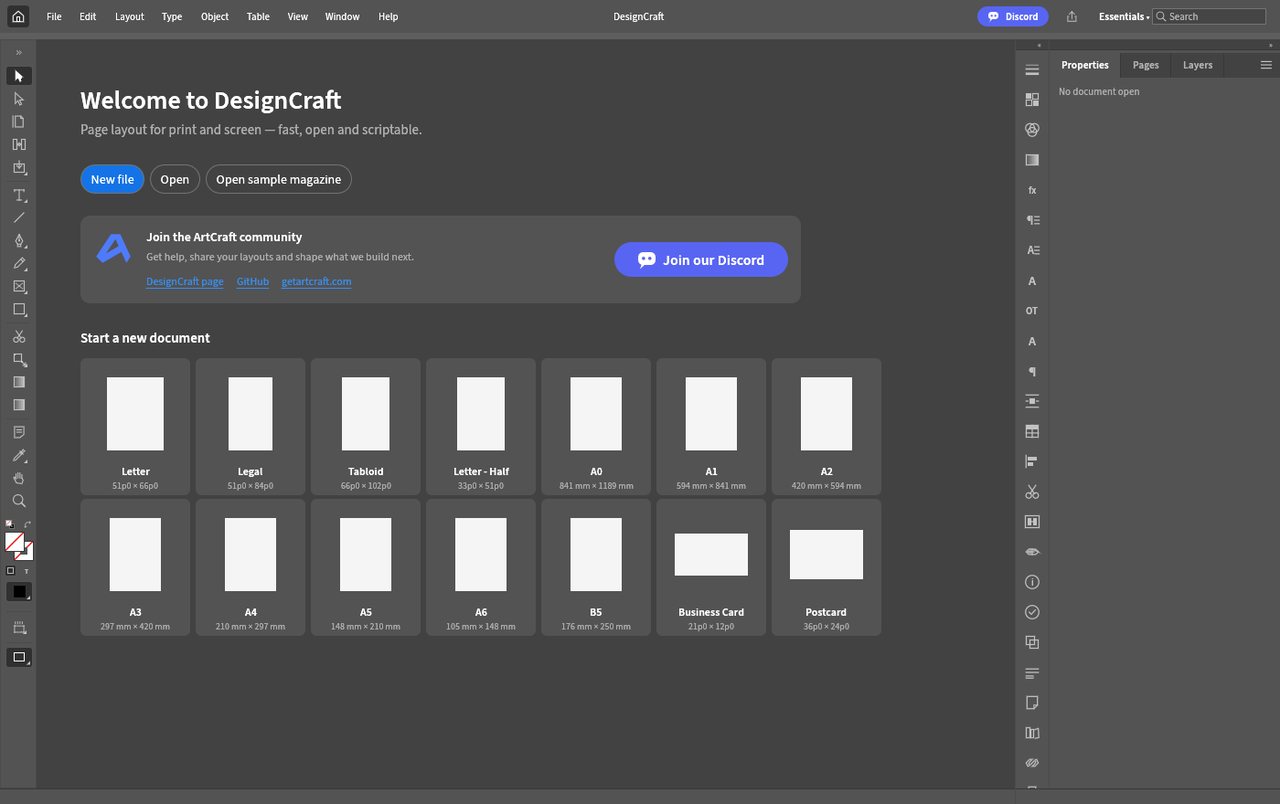Image resolution: width=1280 pixels, height=804 pixels.
Task: Click the Home icon in the menu bar
Action: coord(18,16)
